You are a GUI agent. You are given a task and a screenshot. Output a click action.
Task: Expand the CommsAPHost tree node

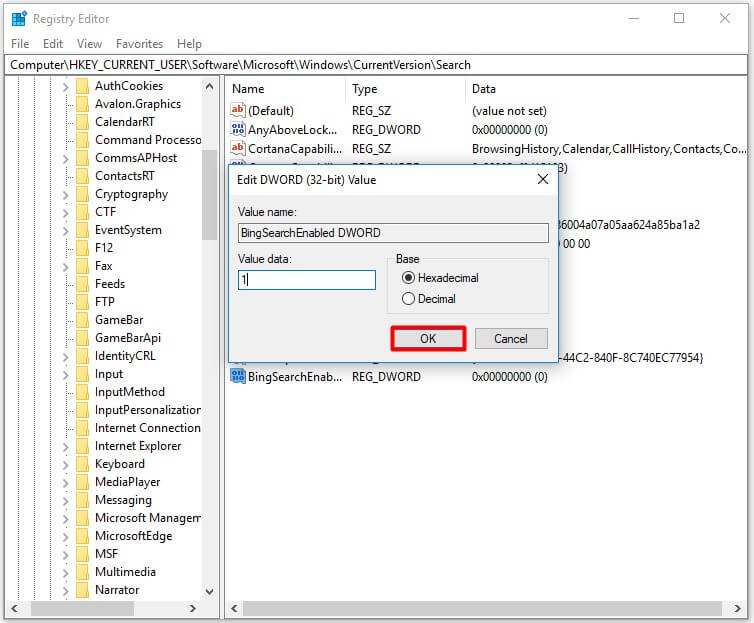(x=66, y=159)
